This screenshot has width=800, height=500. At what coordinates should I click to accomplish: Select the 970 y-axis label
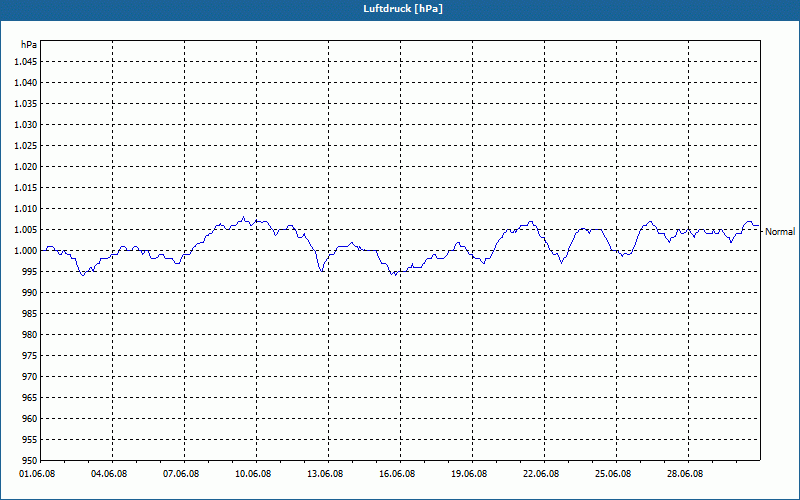[30, 377]
